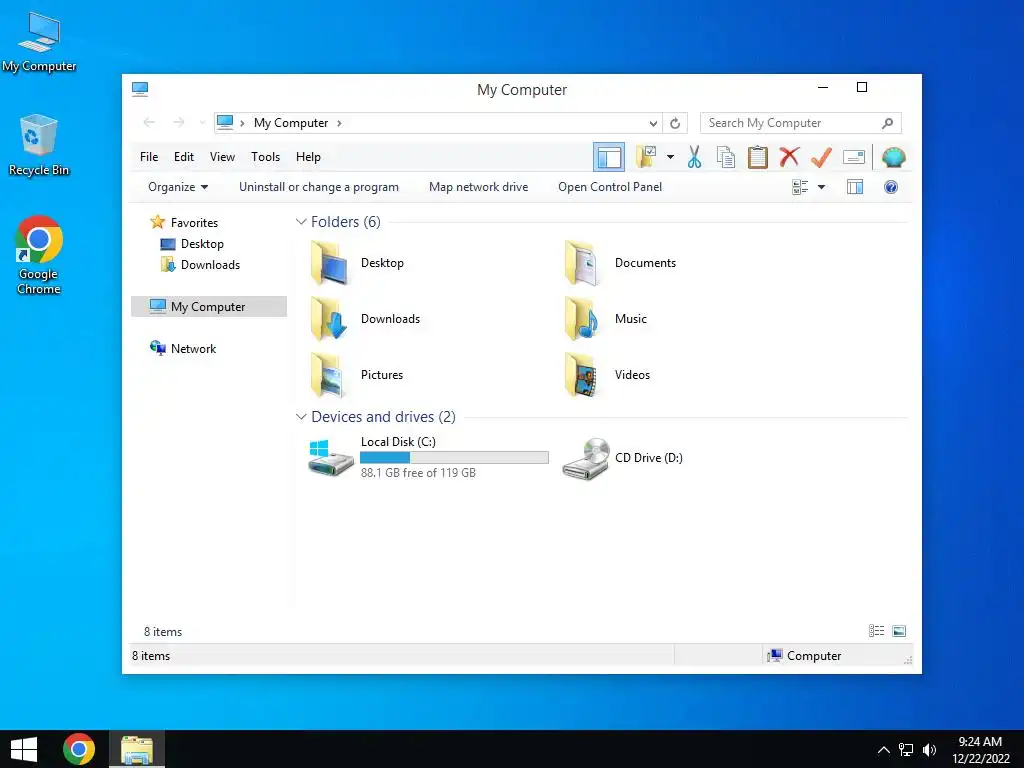Image resolution: width=1024 pixels, height=768 pixels.
Task: Click the volume speaker tray icon
Action: pos(929,750)
